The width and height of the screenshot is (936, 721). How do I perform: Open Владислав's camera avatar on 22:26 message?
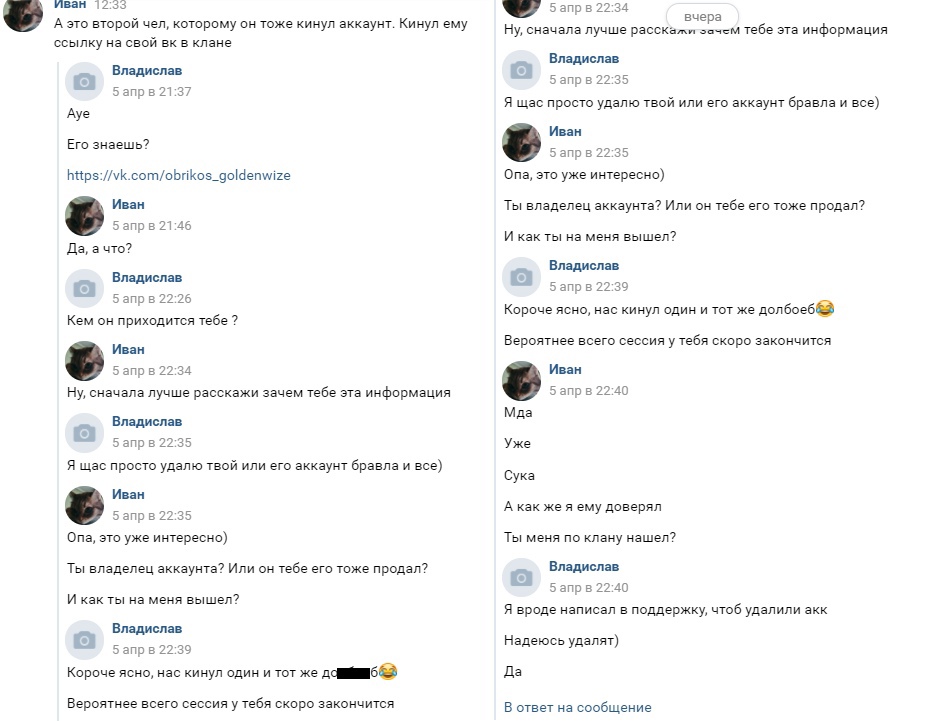tap(84, 288)
